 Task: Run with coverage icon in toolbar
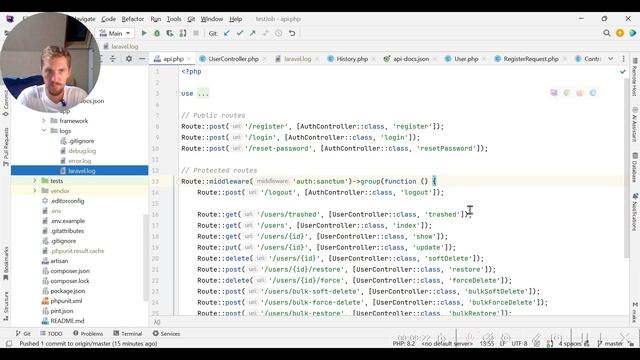click(x=170, y=33)
